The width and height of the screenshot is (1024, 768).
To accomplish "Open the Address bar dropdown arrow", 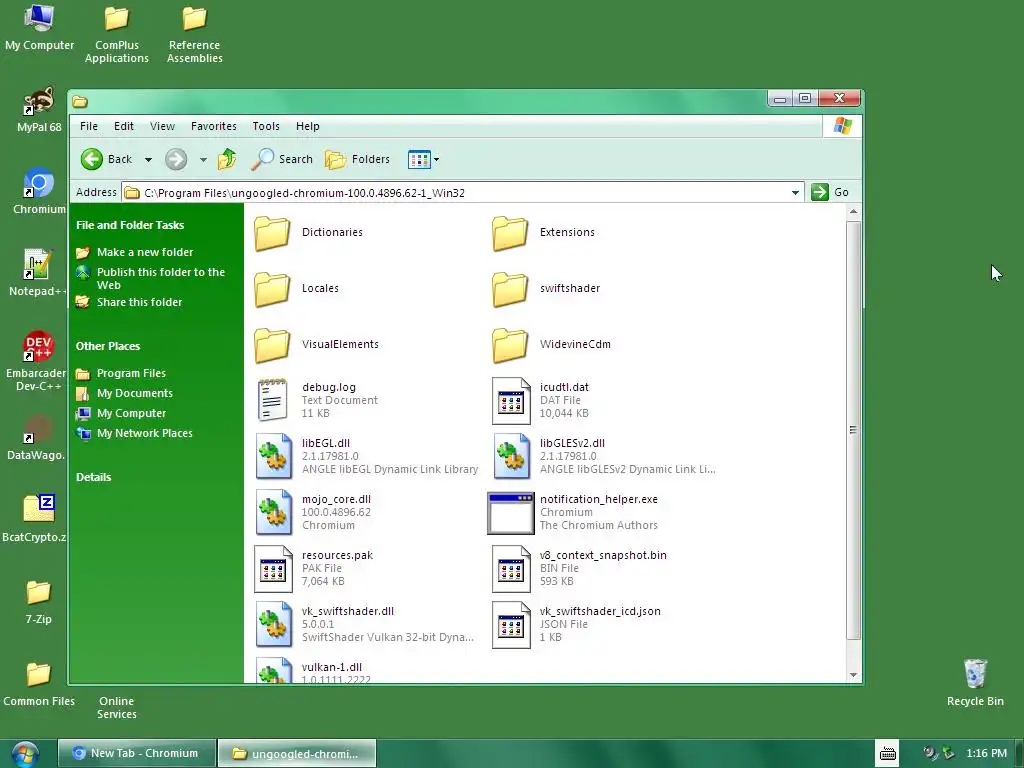I will click(795, 193).
